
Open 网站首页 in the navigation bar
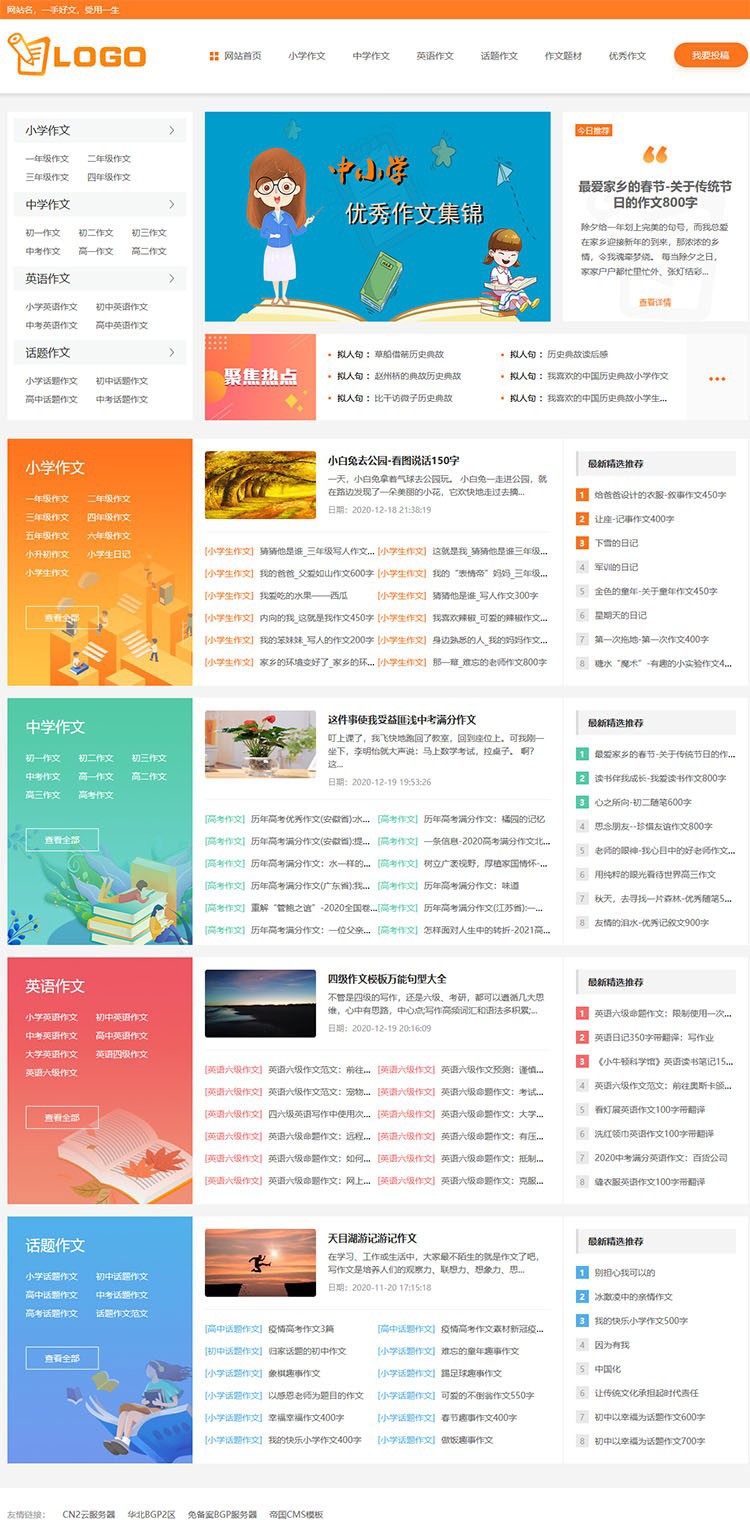click(243, 56)
